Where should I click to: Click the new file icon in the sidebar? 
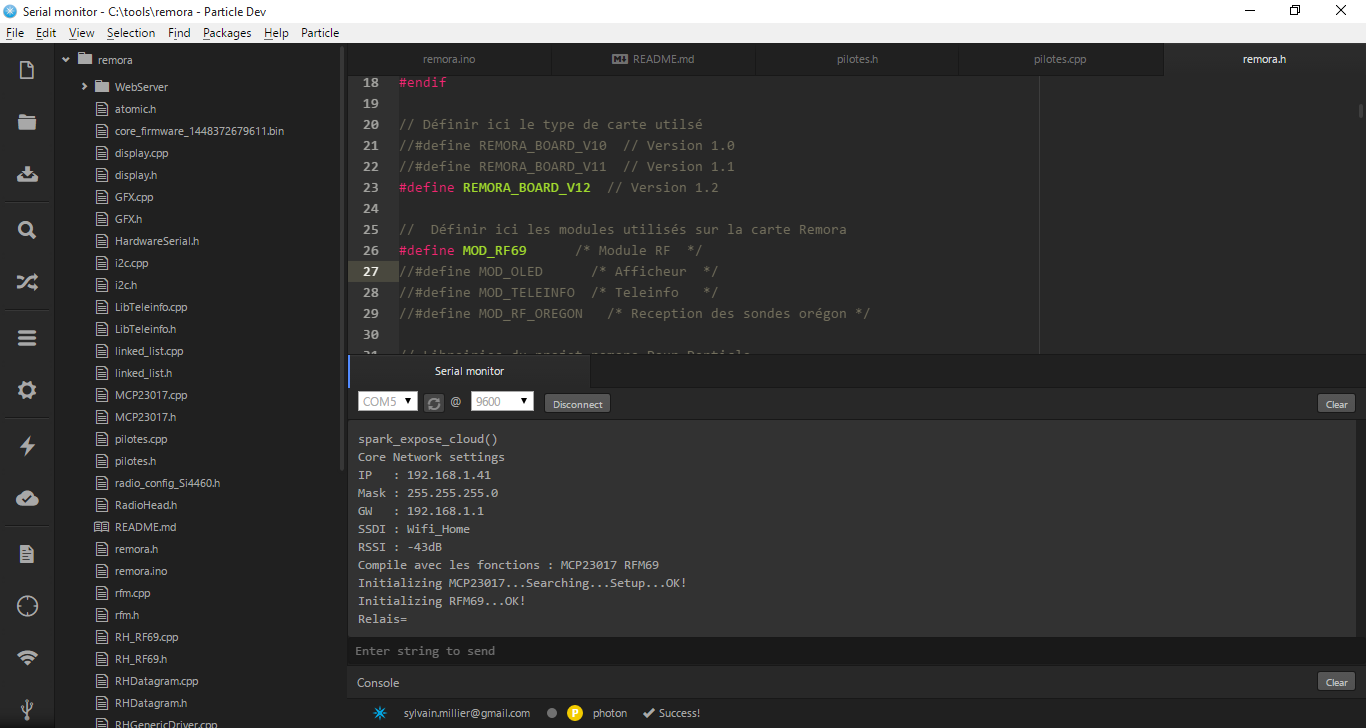tap(27, 70)
